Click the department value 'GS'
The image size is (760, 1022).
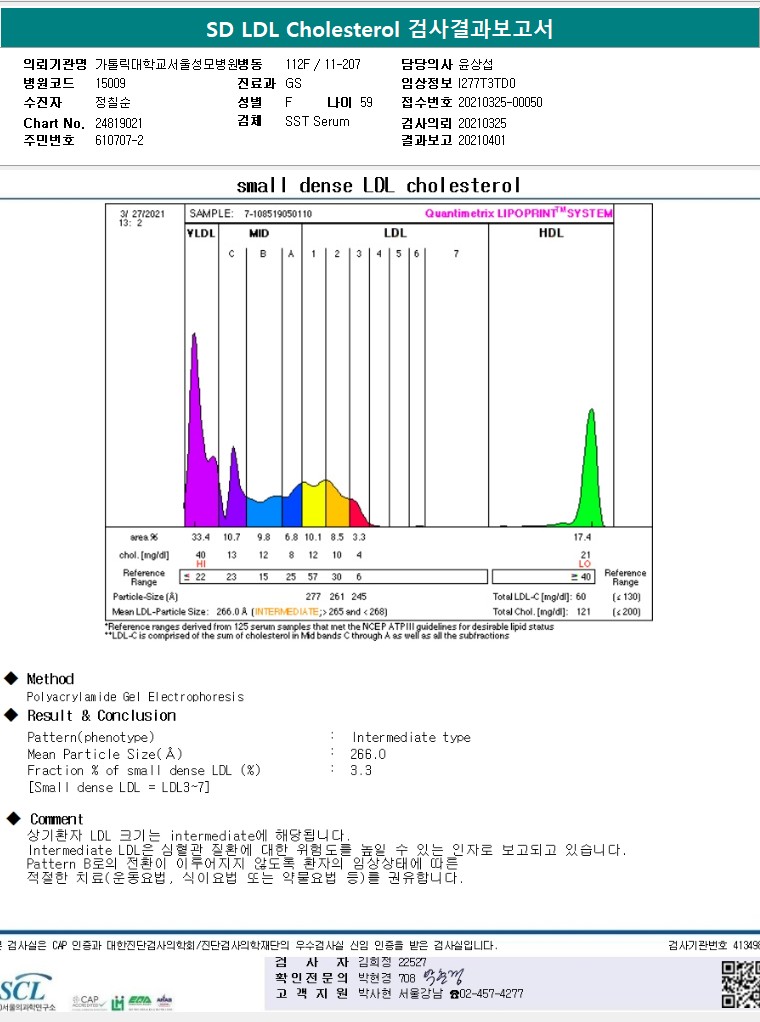pos(293,83)
